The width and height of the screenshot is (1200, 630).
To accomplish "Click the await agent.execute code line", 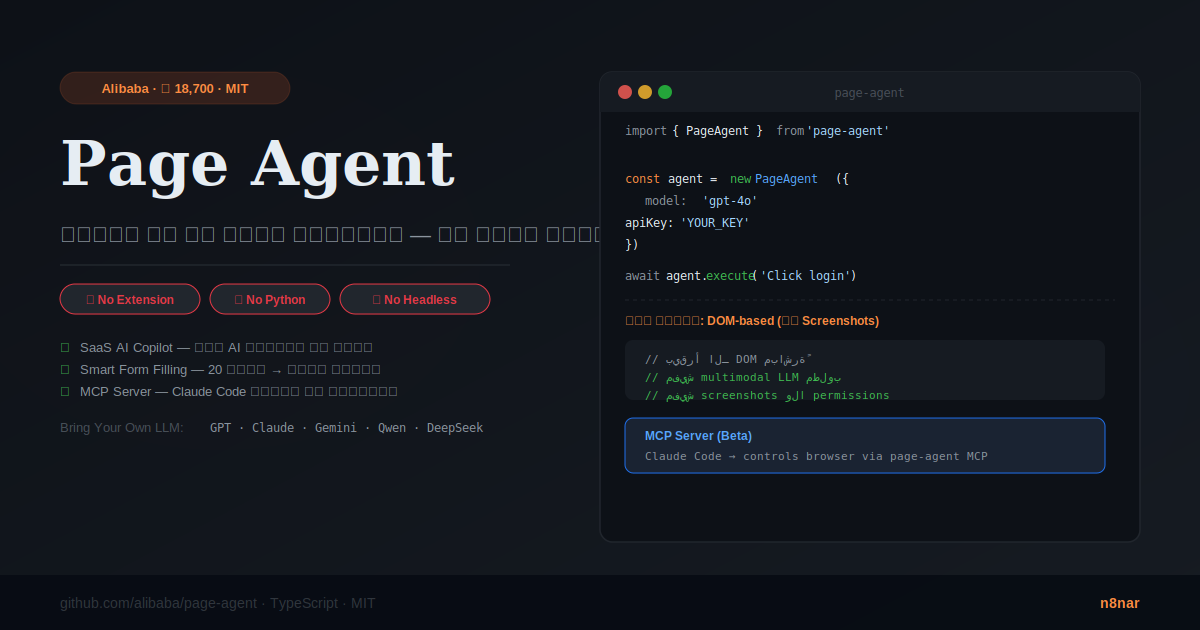I will (741, 275).
